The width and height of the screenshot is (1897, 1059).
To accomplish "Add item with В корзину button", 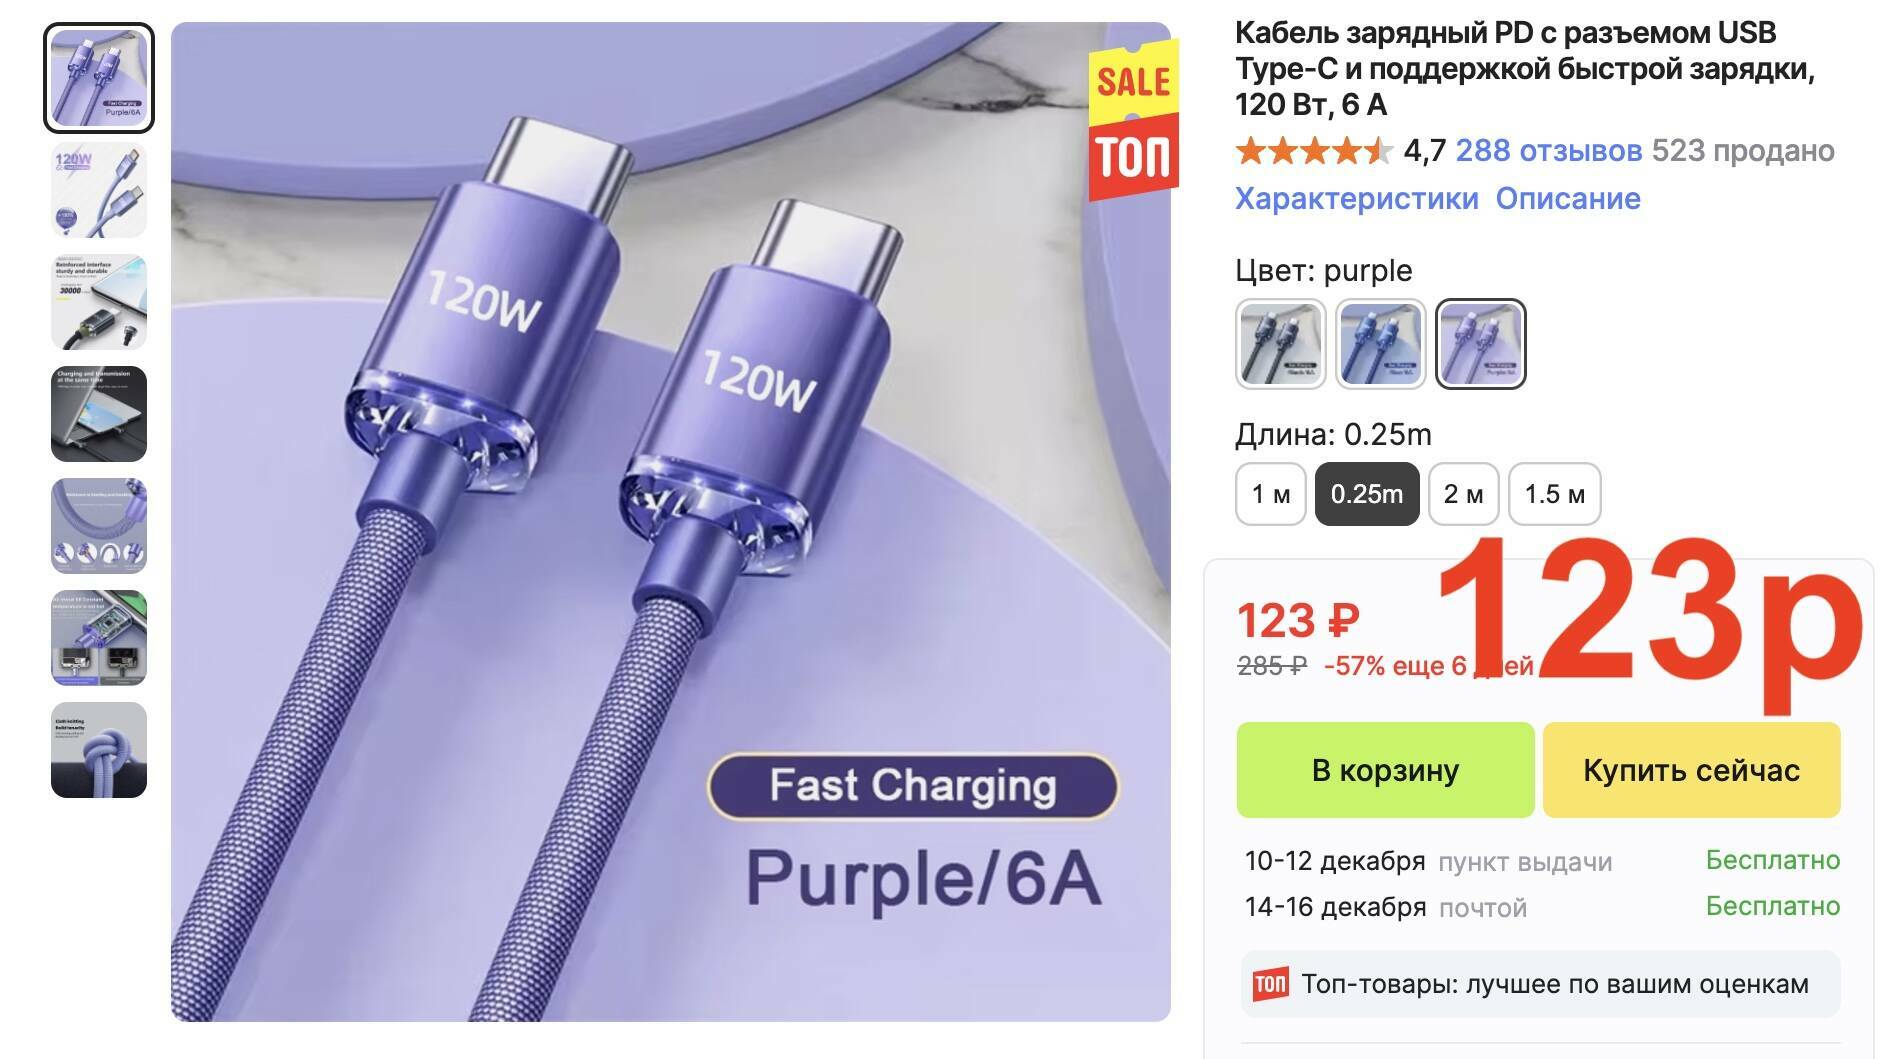I will click(1386, 770).
